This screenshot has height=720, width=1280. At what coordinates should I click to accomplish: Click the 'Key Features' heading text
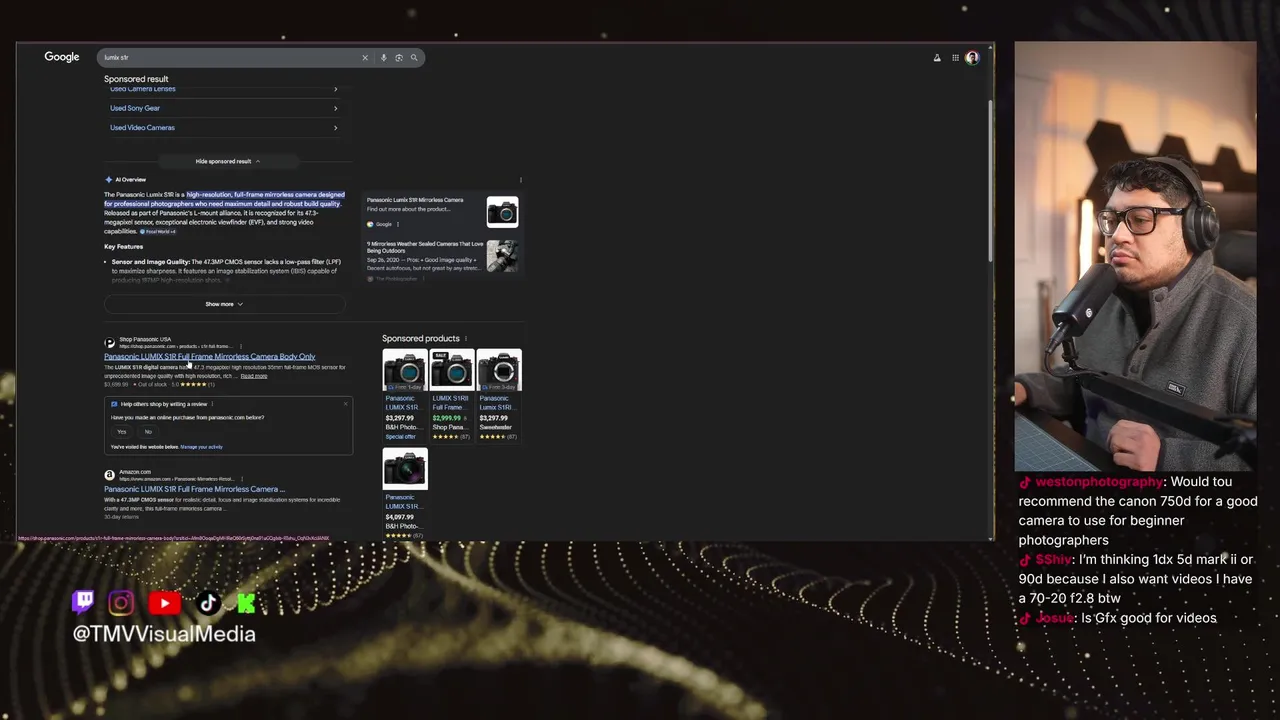(123, 247)
